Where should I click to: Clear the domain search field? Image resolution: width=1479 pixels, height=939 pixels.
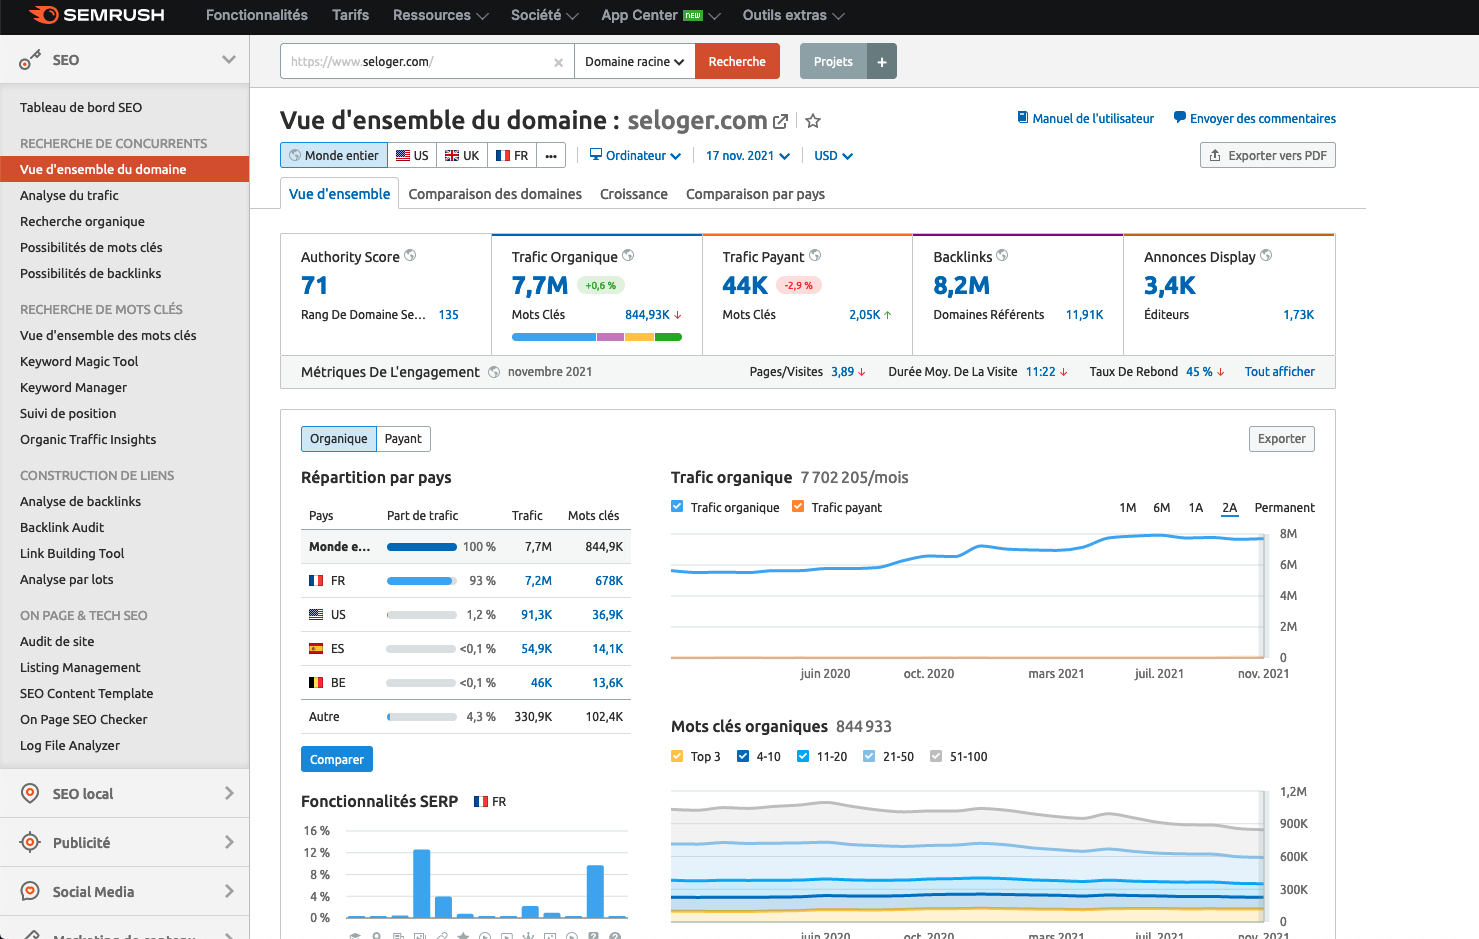[x=558, y=62]
